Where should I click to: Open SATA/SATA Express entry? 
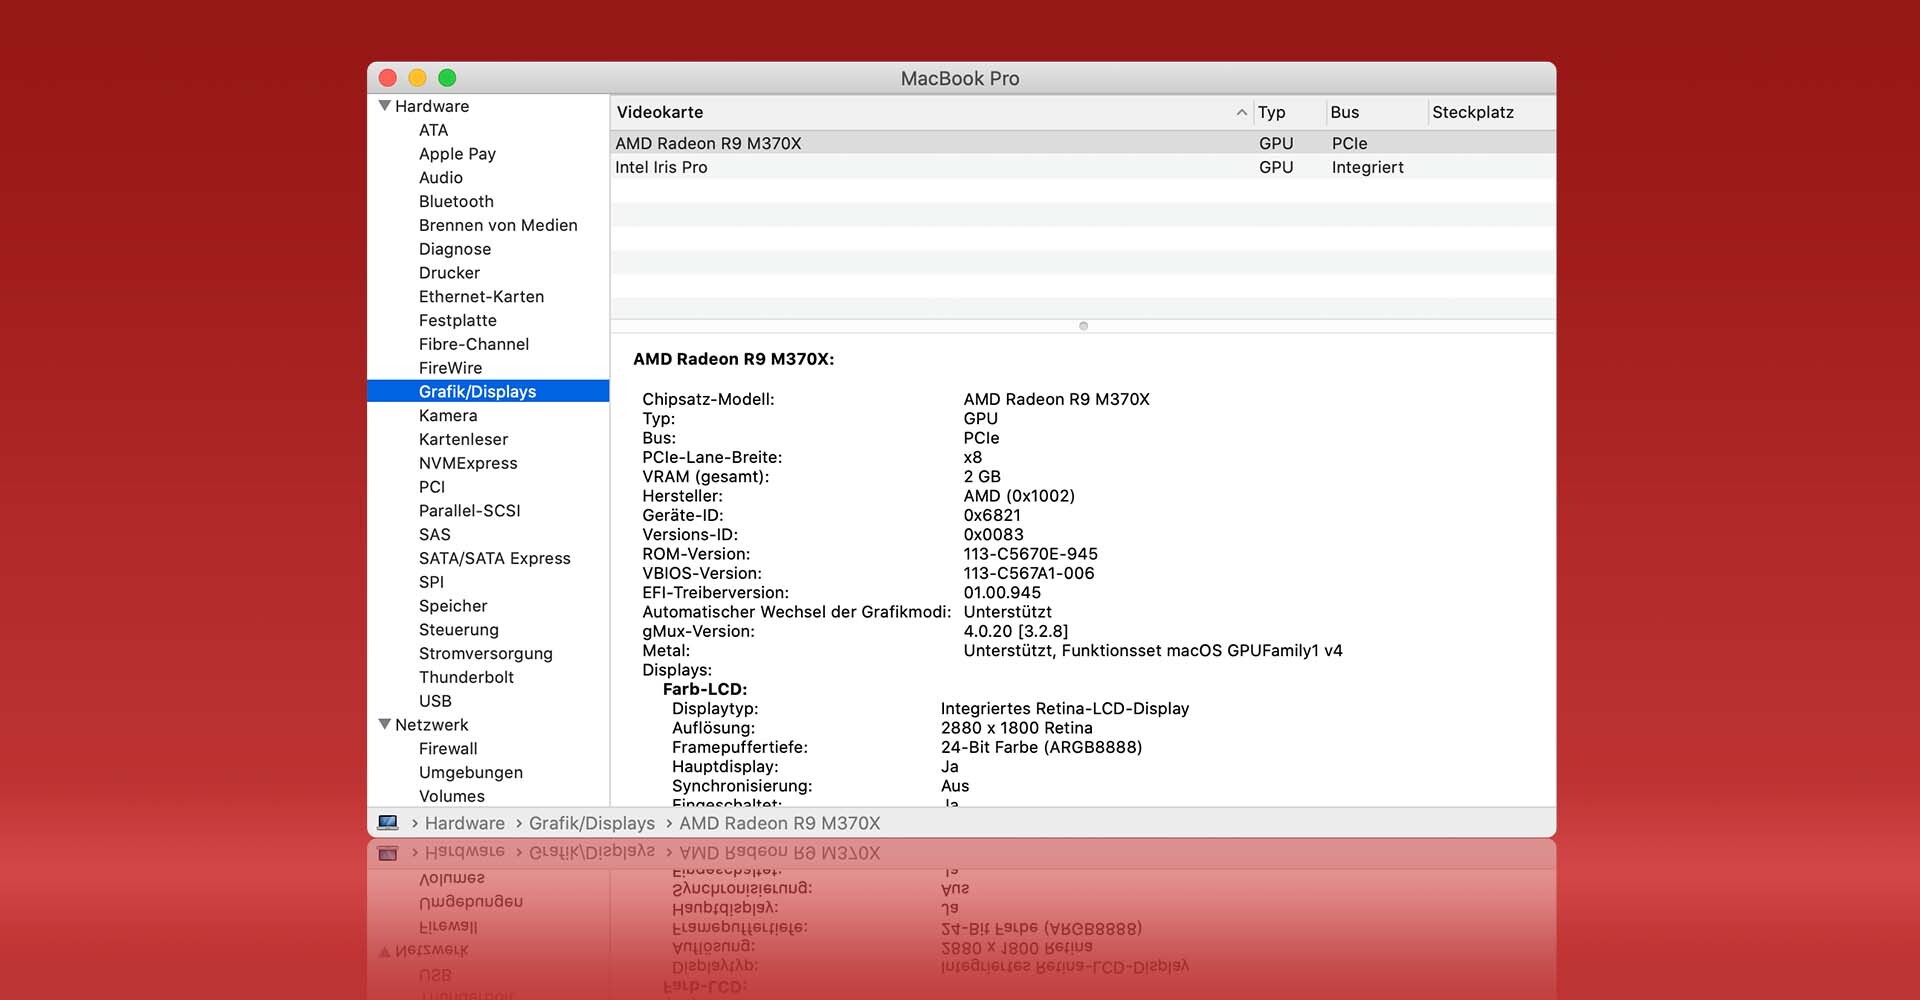click(494, 558)
